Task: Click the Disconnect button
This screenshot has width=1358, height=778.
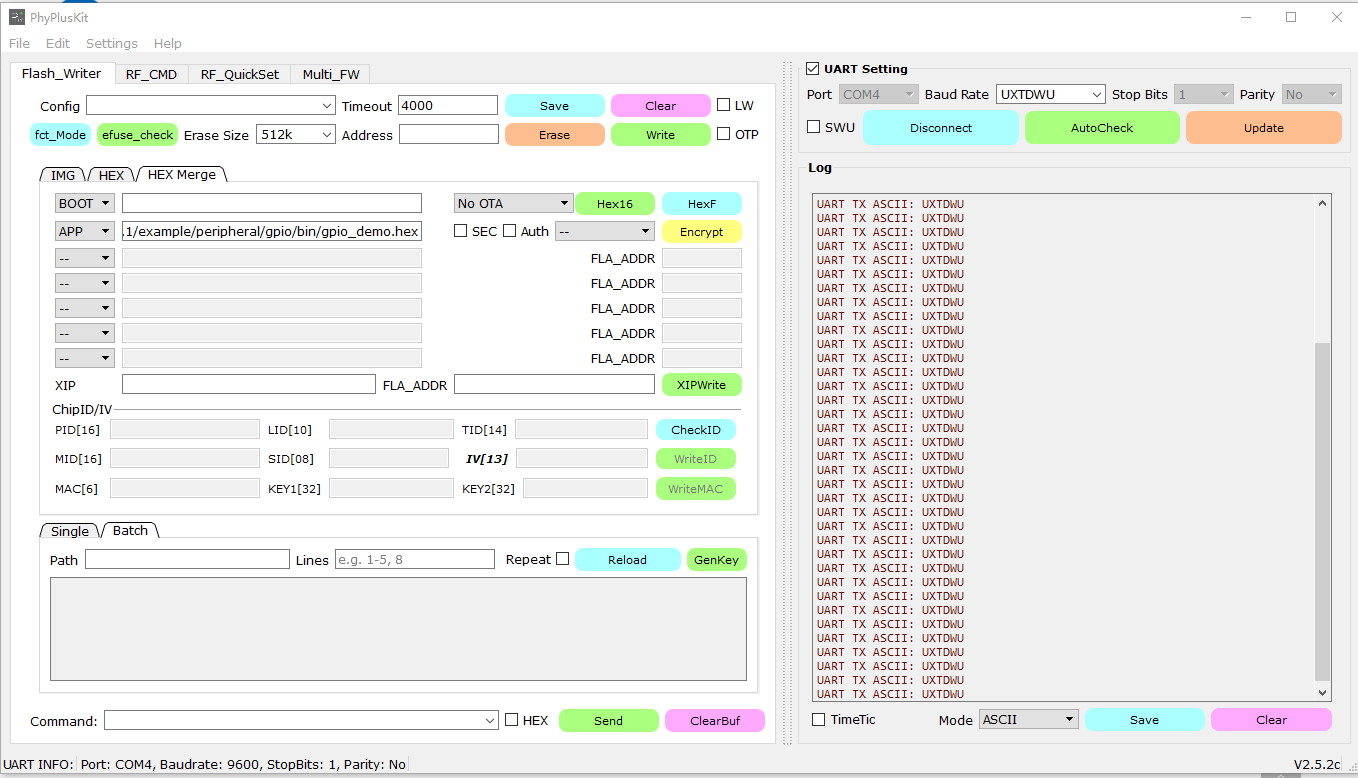Action: click(941, 128)
